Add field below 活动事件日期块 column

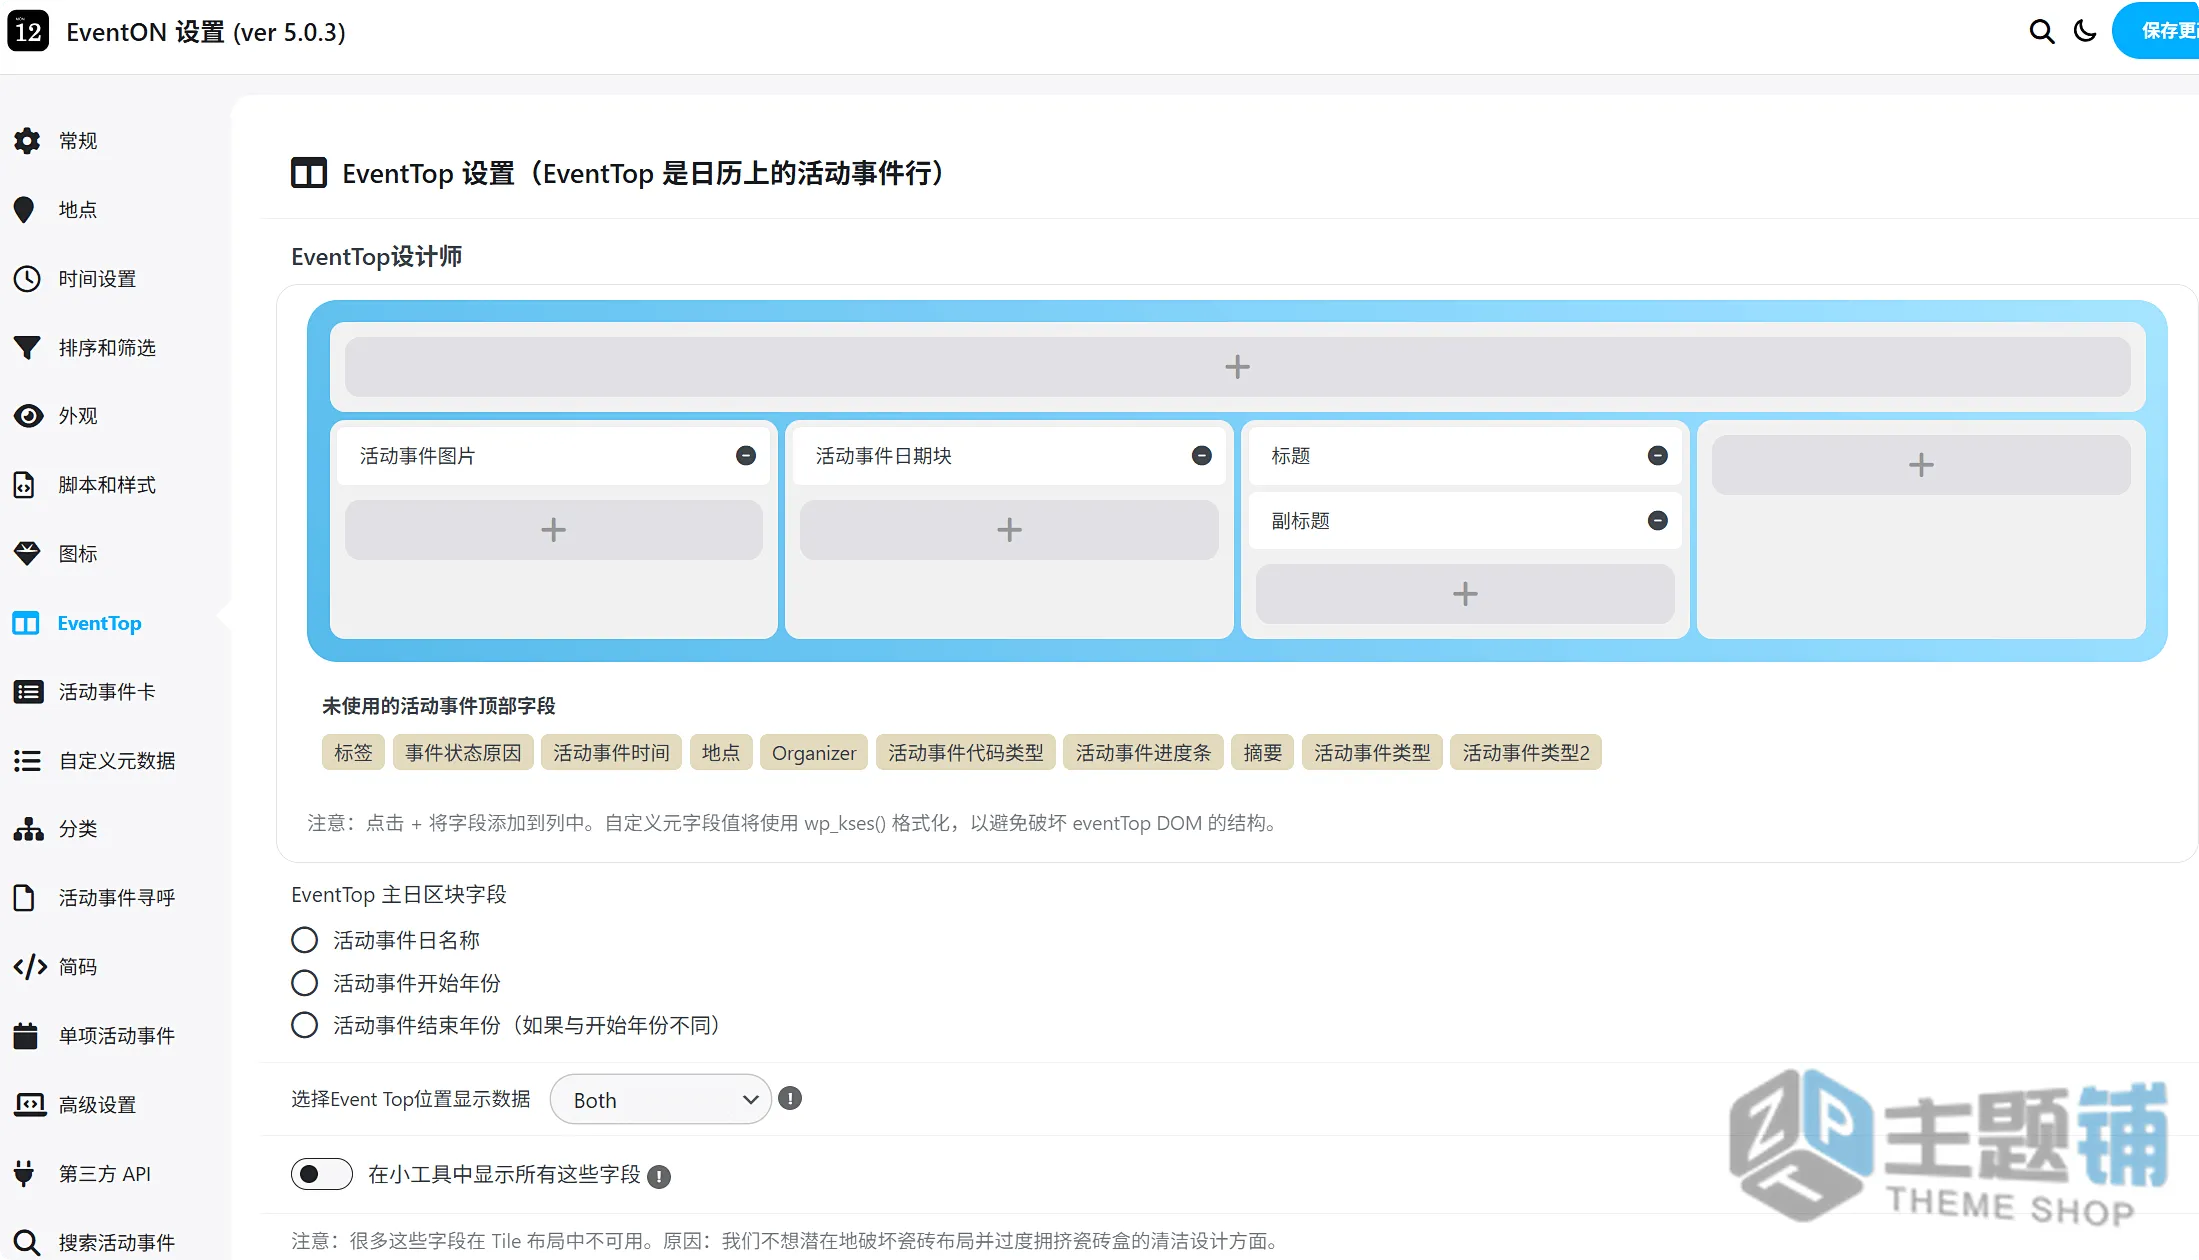coord(1009,530)
